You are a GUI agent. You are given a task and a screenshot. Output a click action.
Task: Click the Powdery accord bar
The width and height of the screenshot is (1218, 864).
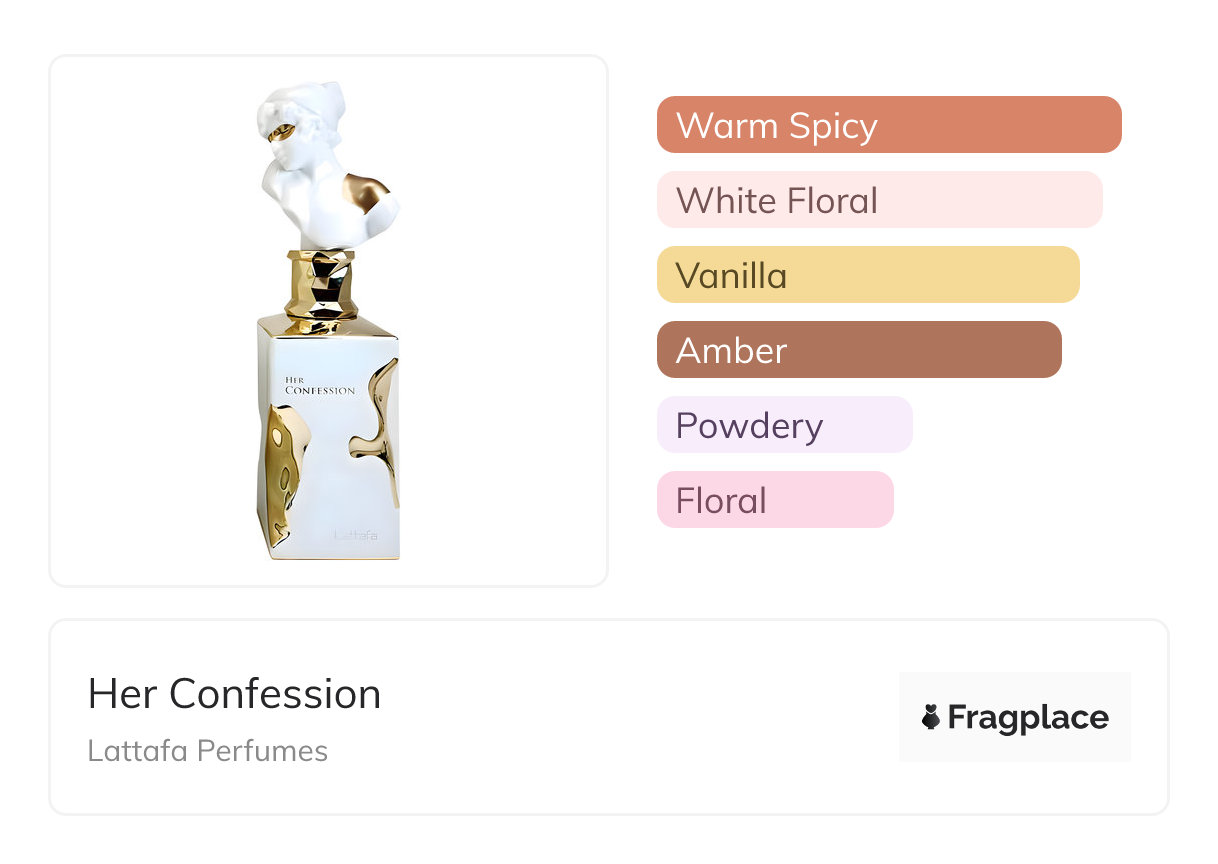click(x=784, y=425)
